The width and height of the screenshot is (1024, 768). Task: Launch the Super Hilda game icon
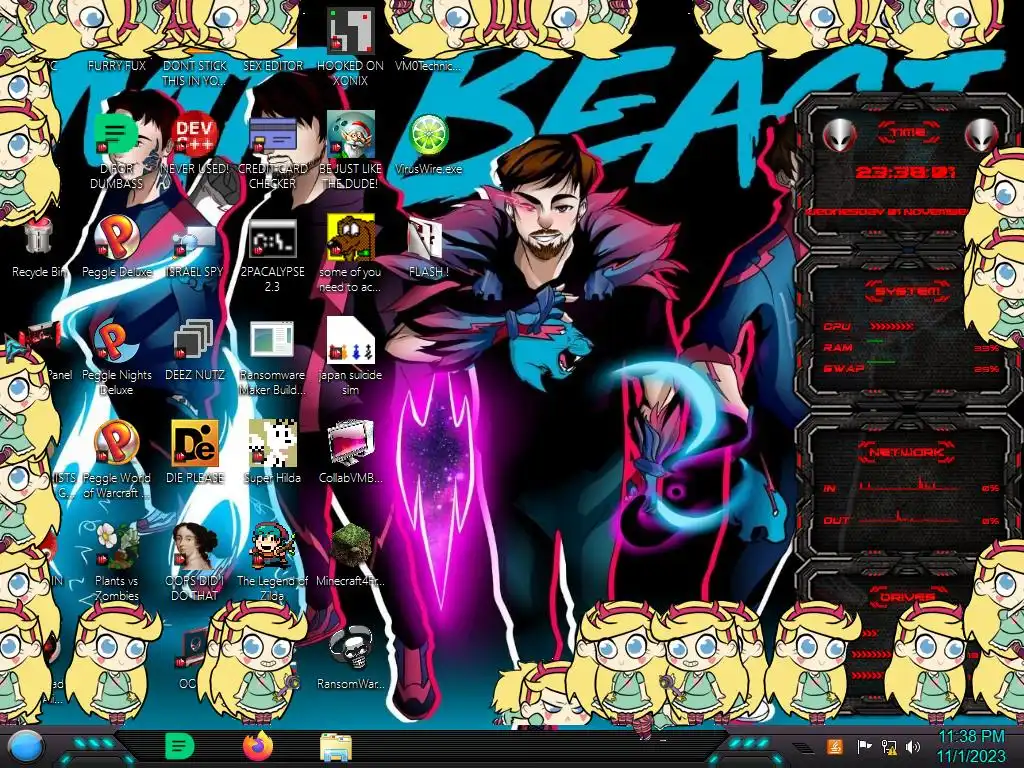point(272,443)
